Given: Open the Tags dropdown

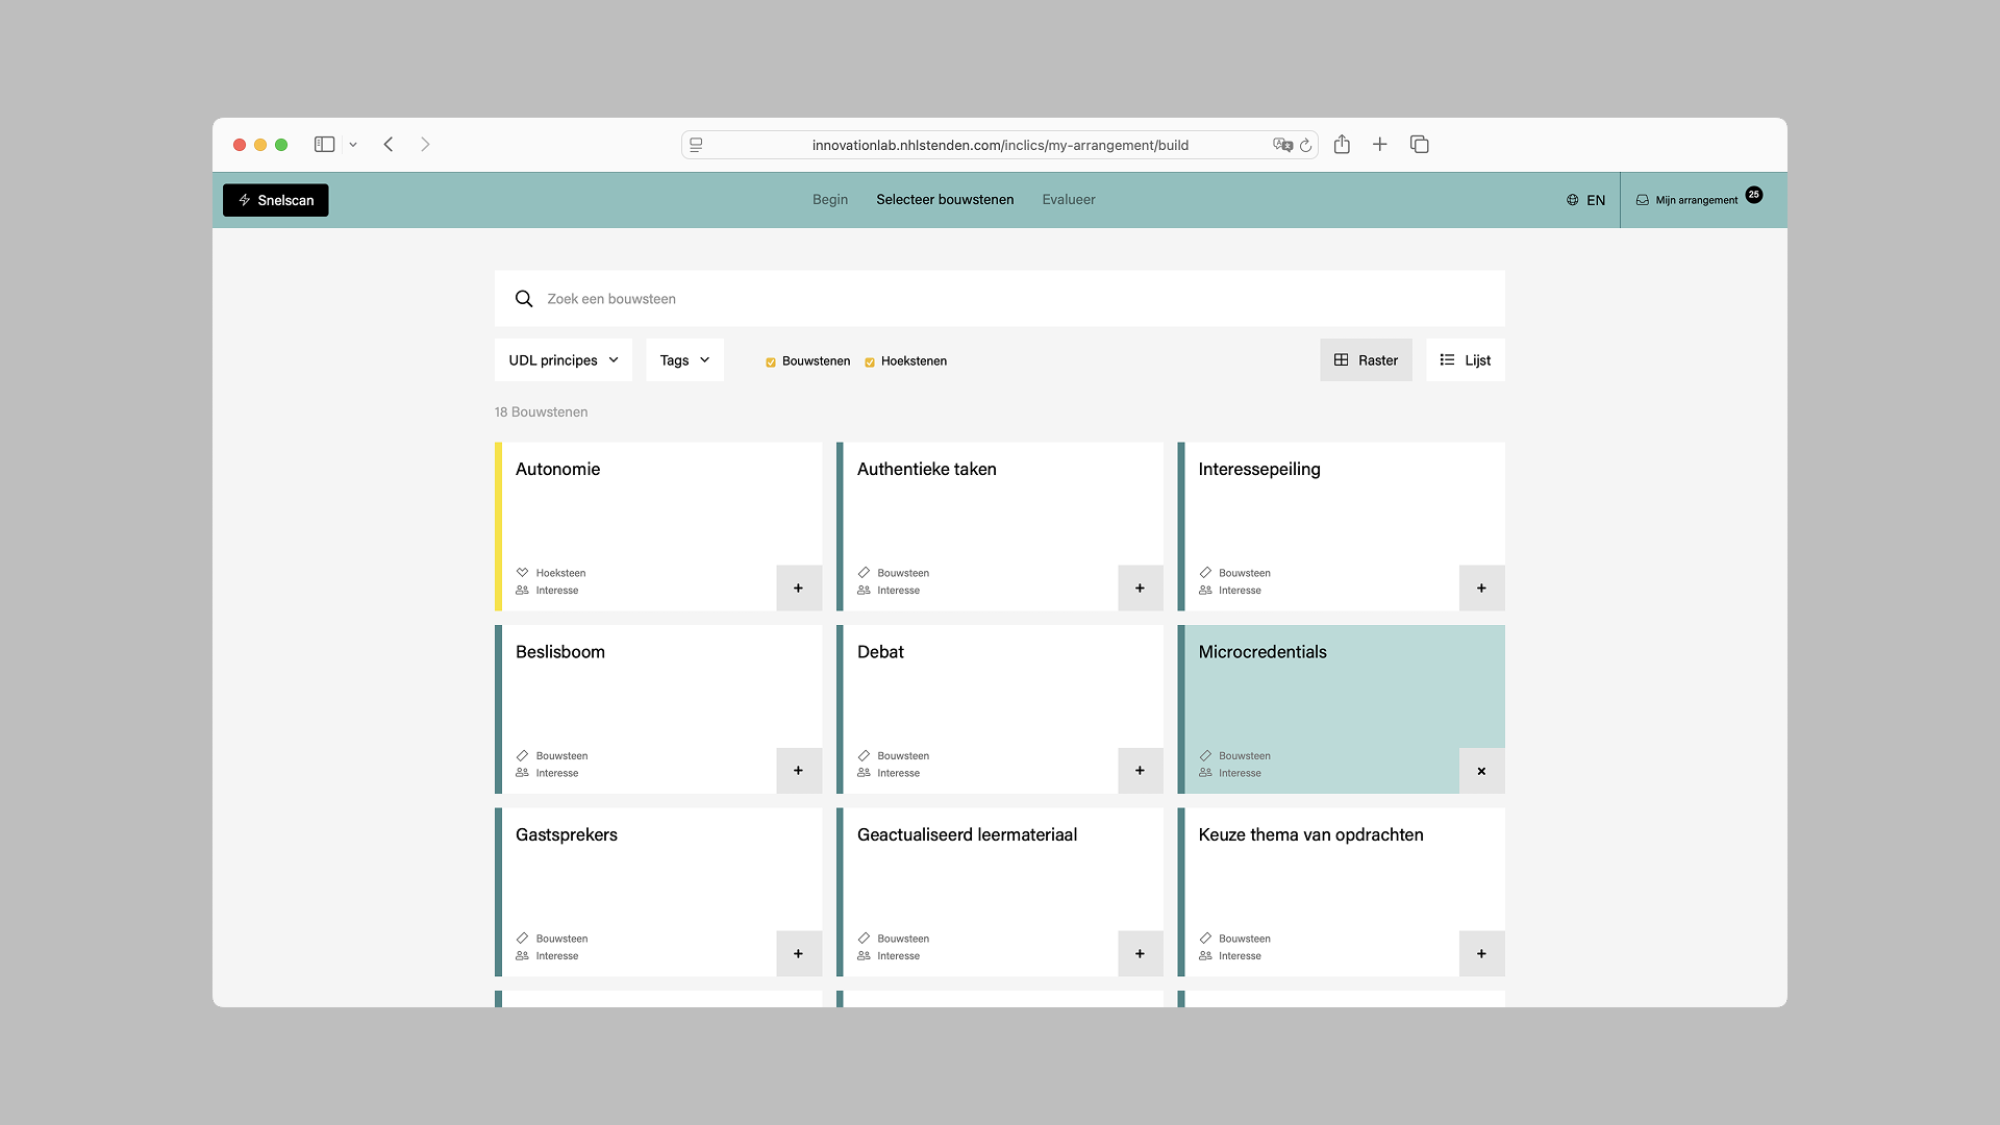Looking at the screenshot, I should [684, 360].
